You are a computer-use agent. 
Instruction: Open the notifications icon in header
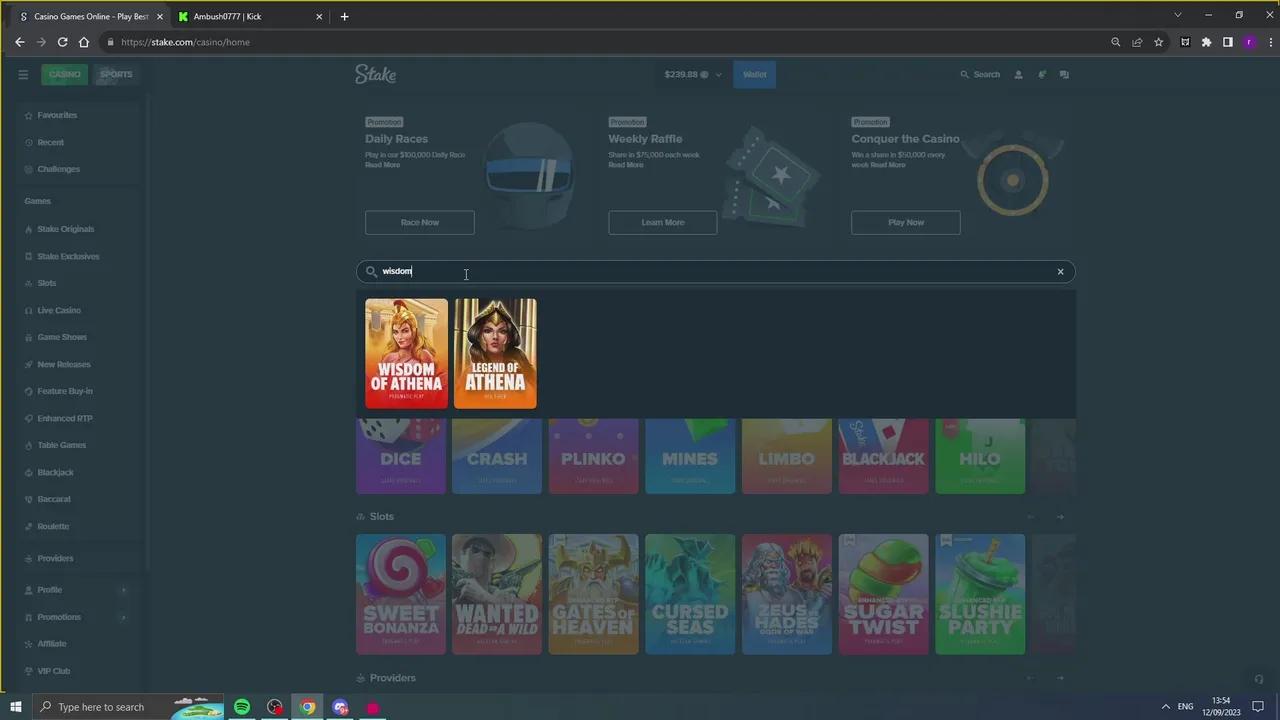click(x=1041, y=74)
